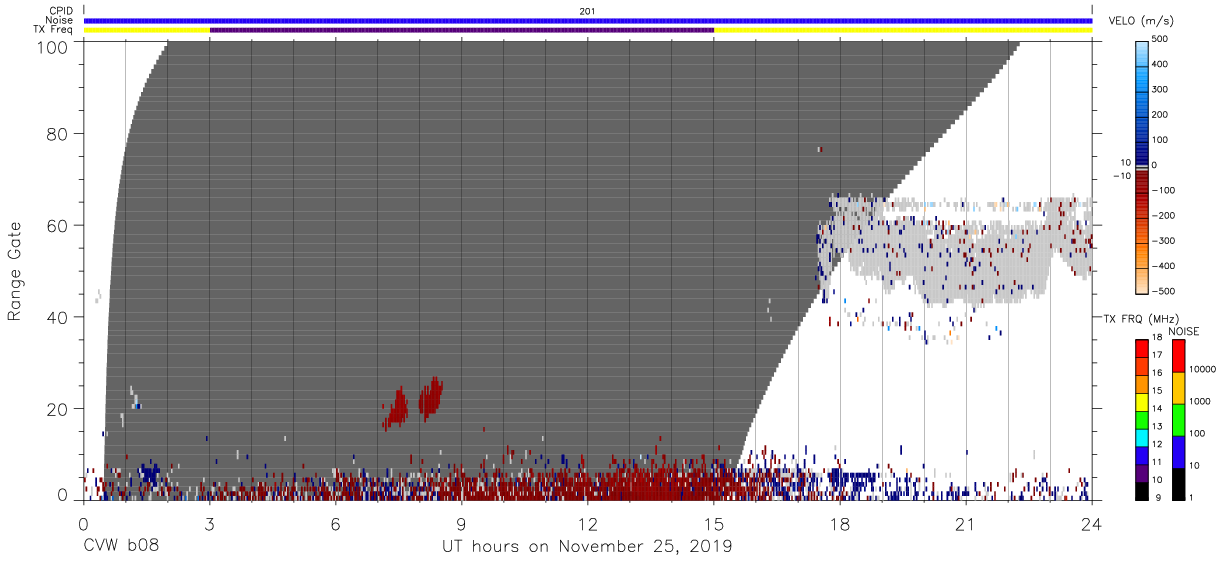Click the 60 tick on the Range Gate axis

pyautogui.click(x=58, y=225)
